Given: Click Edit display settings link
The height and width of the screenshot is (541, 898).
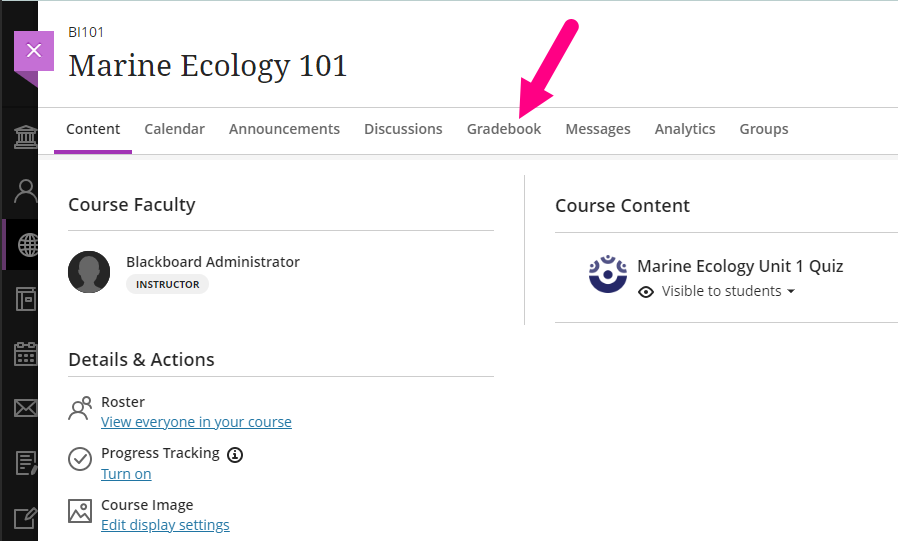Looking at the screenshot, I should click(x=165, y=525).
